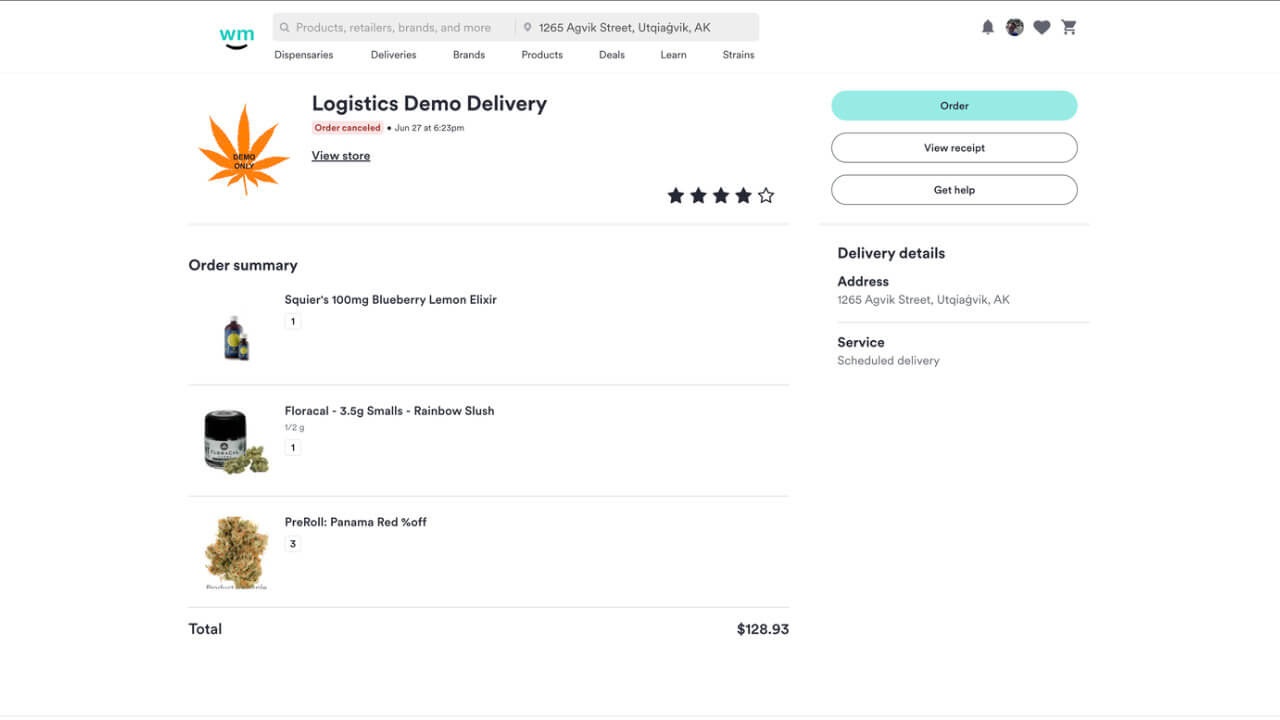This screenshot has width=1280, height=720.
Task: Follow the View store link
Action: (x=341, y=156)
